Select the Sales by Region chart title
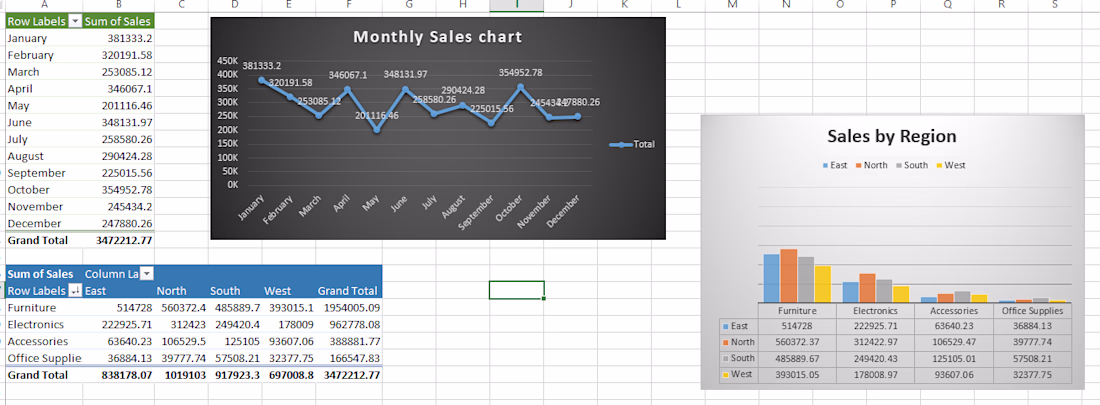Screen dimensions: 1100x405 pyautogui.click(x=892, y=136)
